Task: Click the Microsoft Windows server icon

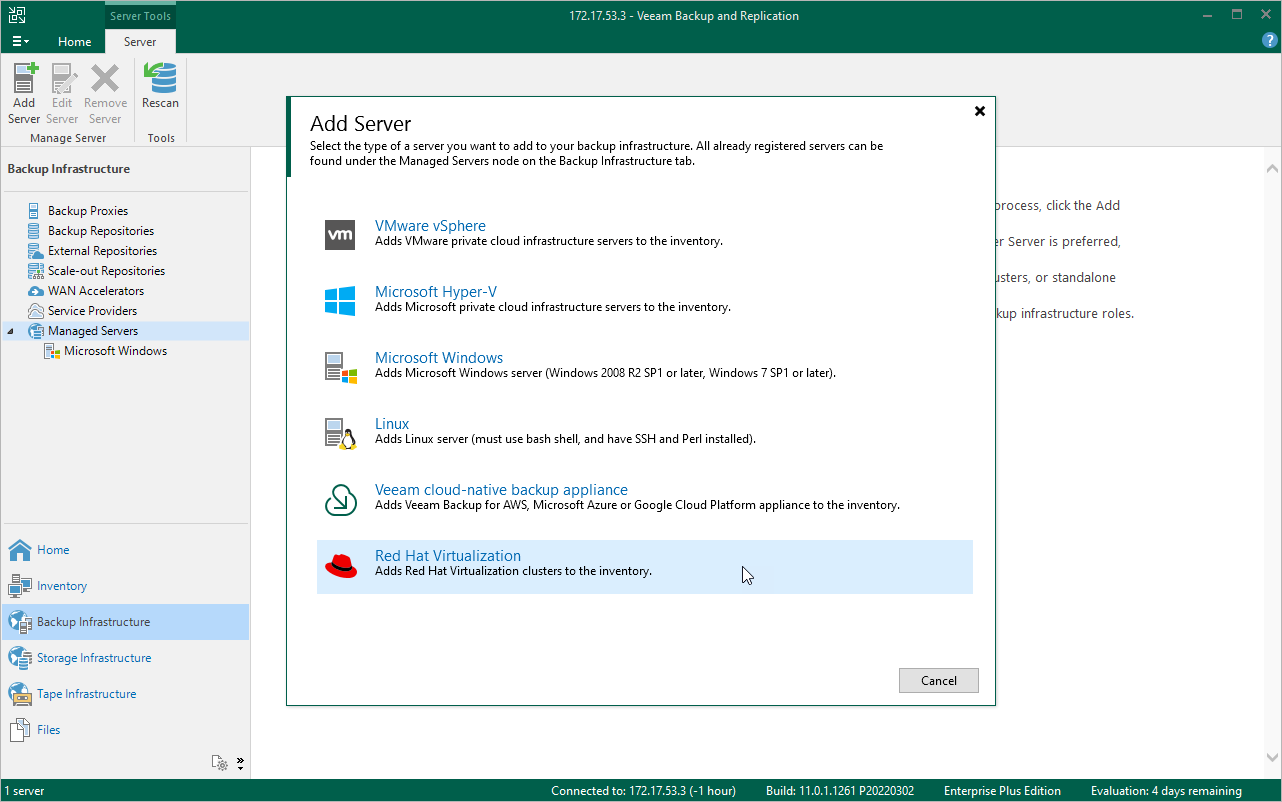Action: click(340, 366)
